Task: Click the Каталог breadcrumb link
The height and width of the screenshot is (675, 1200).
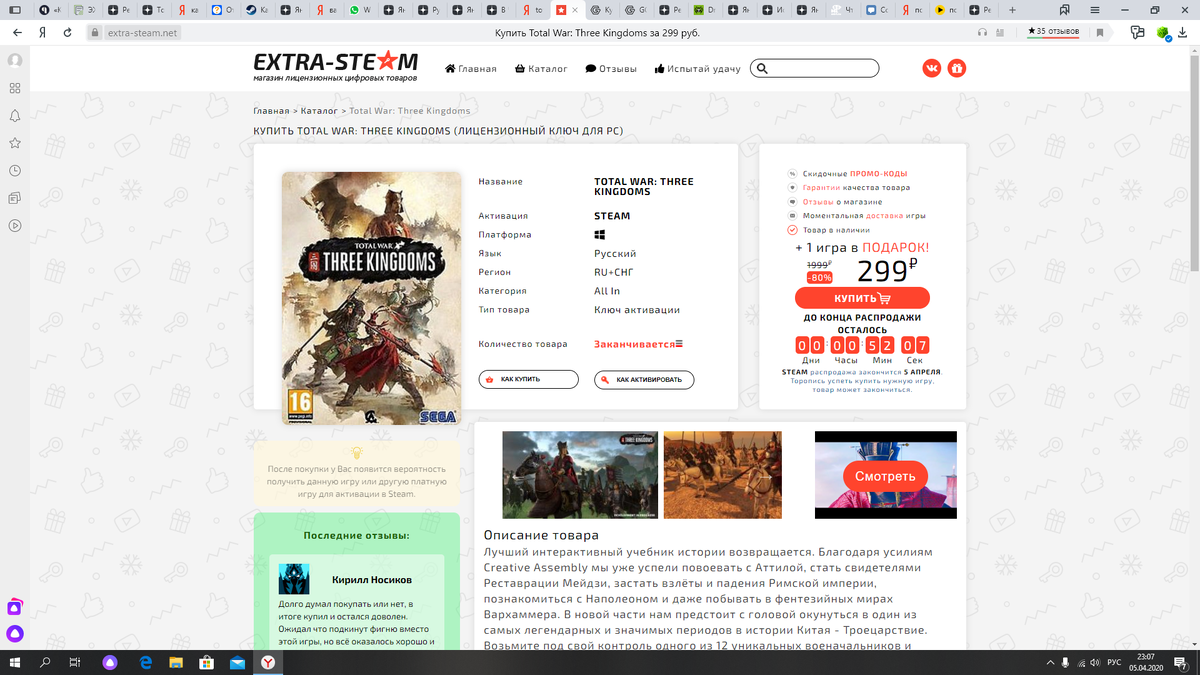Action: [319, 111]
